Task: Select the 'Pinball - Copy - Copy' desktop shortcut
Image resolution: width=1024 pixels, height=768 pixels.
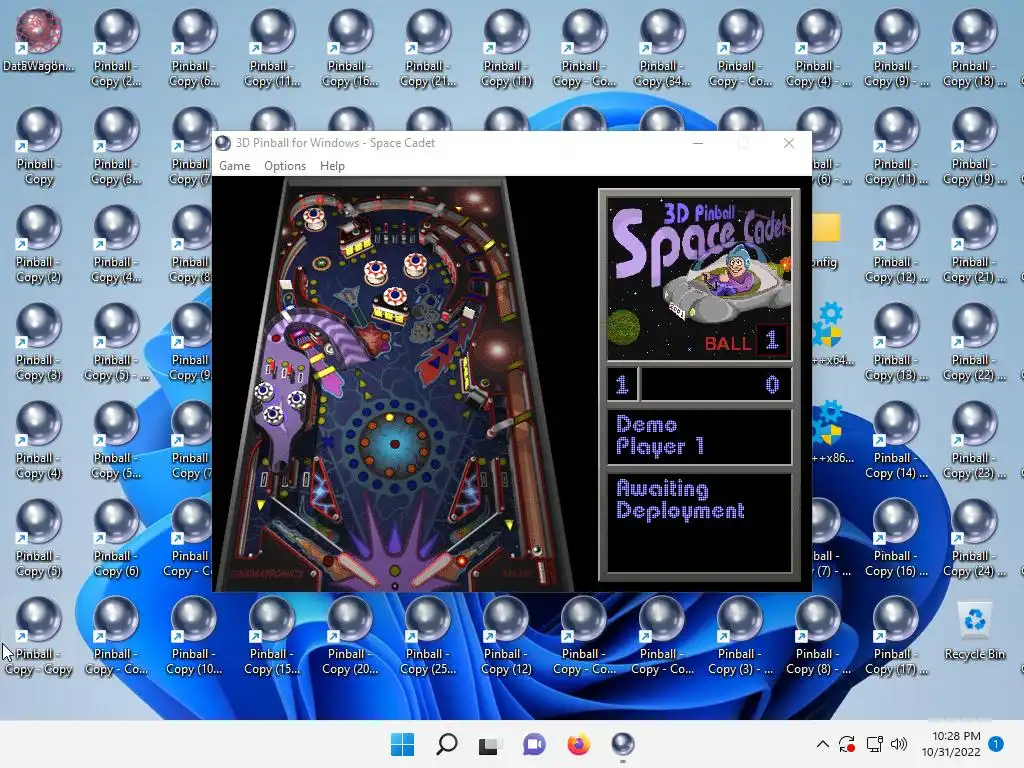Action: (39, 636)
